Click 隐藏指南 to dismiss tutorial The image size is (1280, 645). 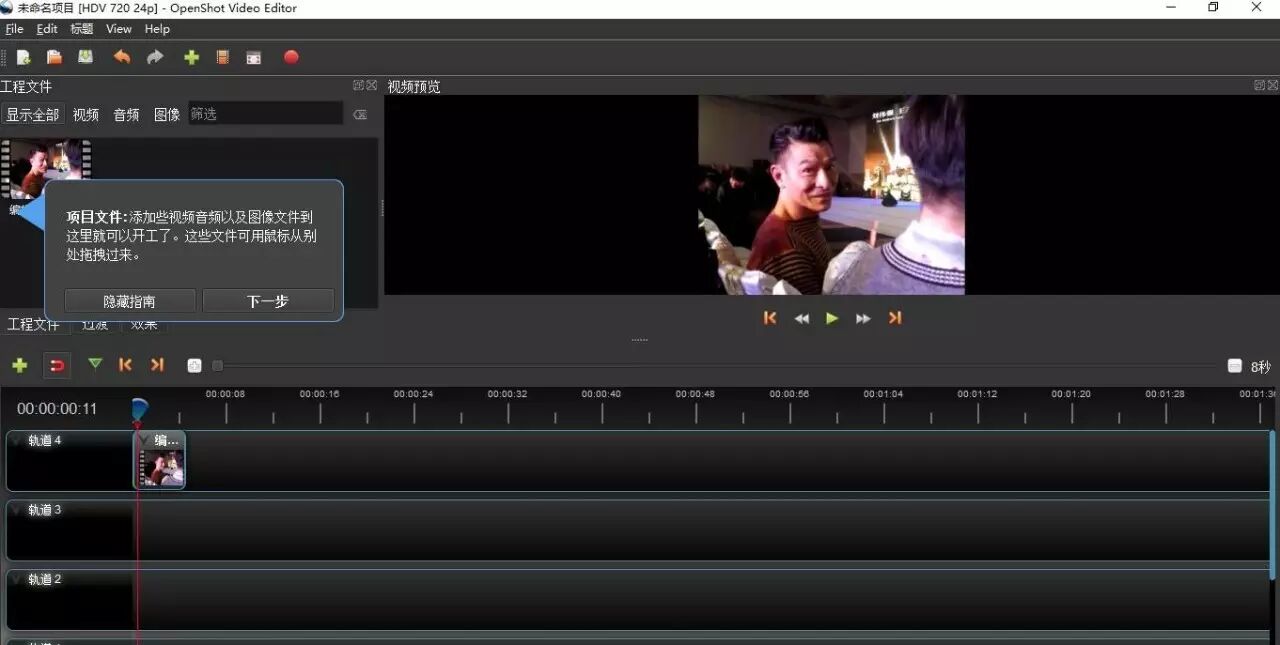click(129, 301)
